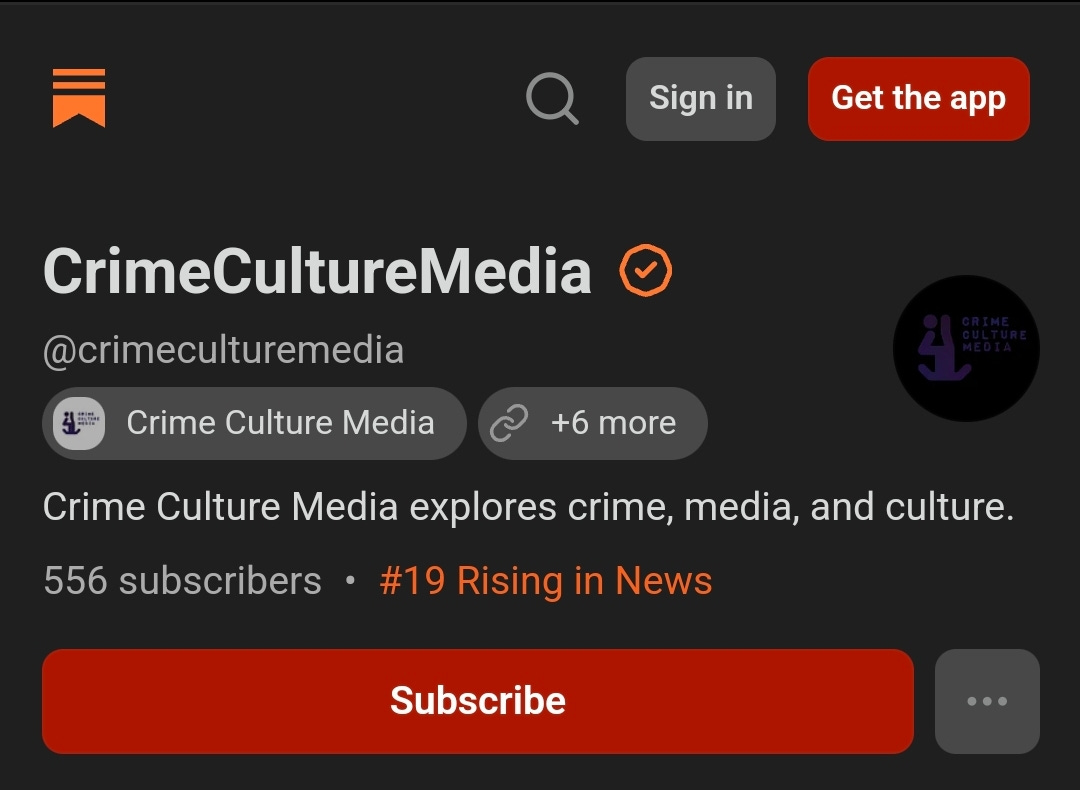Open the Crime Culture Media publication chip
The image size is (1080, 790).
[x=254, y=423]
